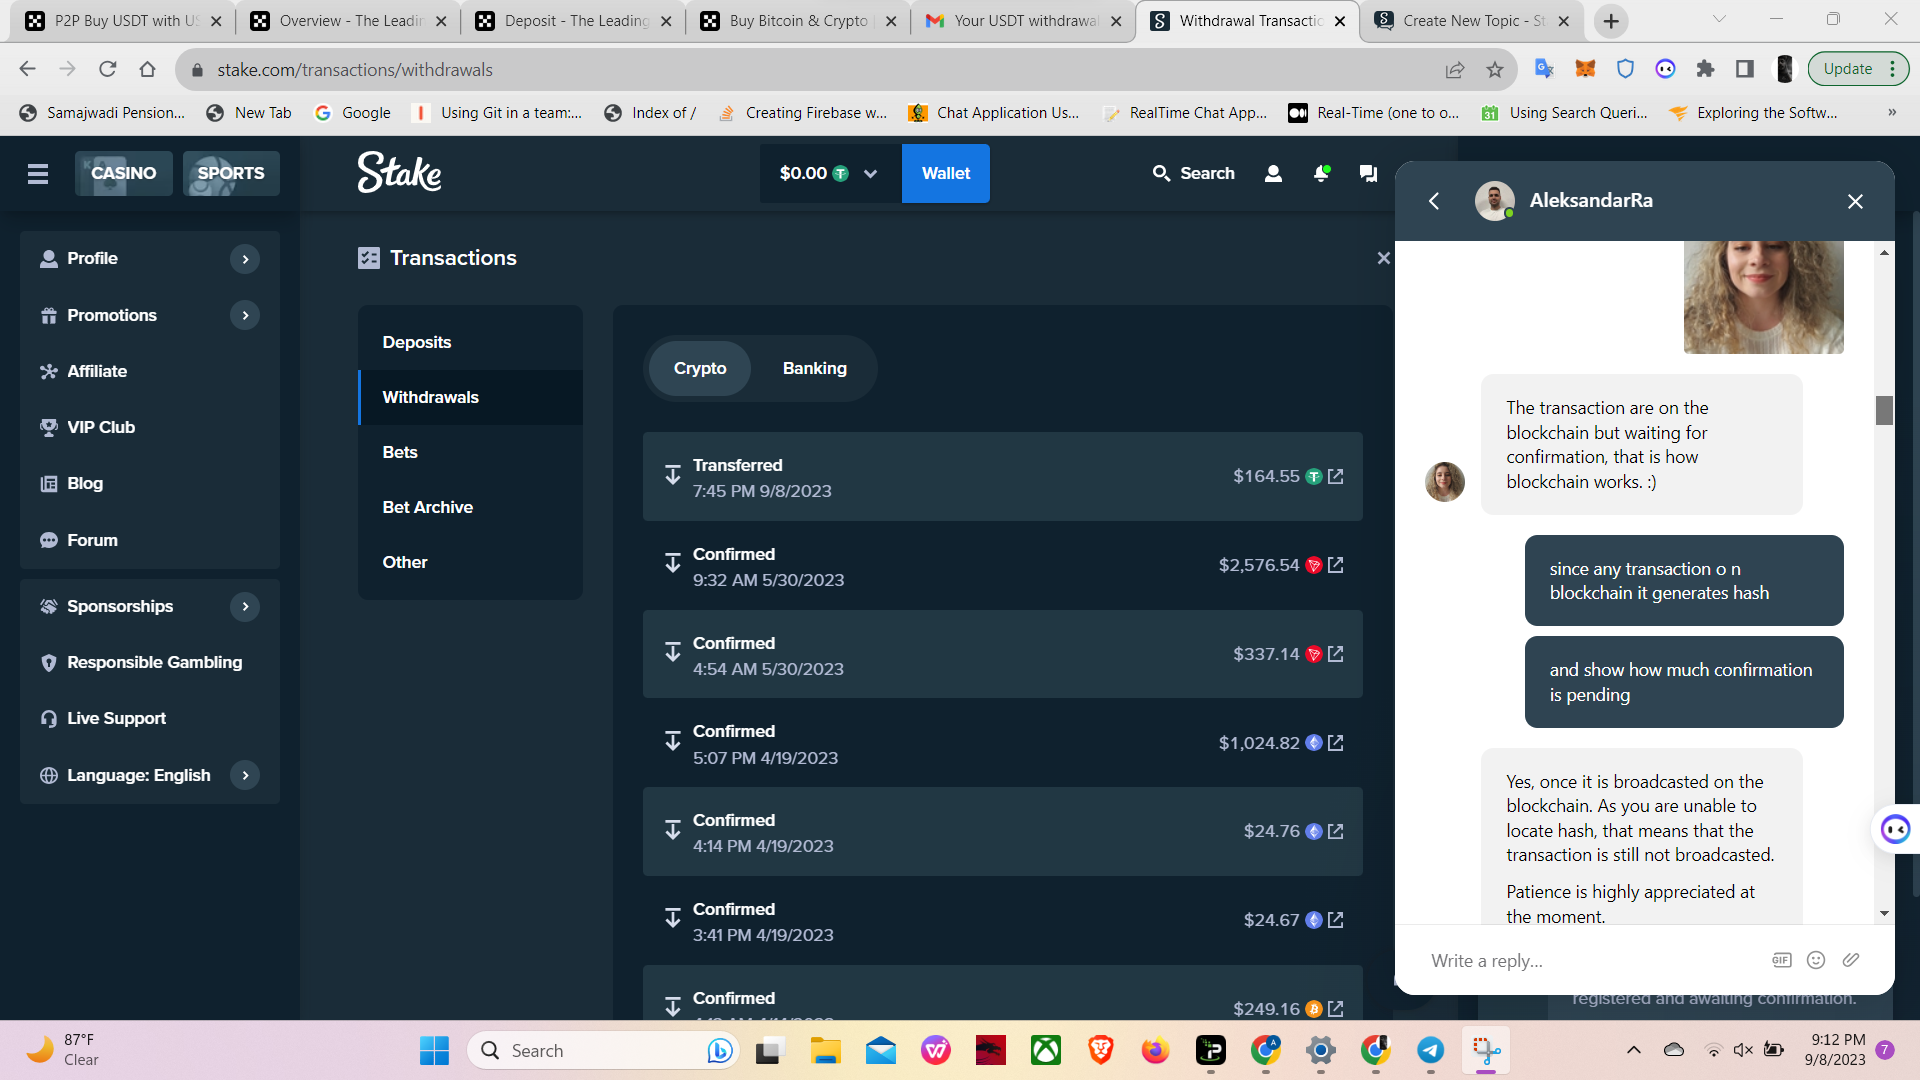Share this page from address bar
Viewport: 1920px width, 1080px height.
(x=1455, y=70)
